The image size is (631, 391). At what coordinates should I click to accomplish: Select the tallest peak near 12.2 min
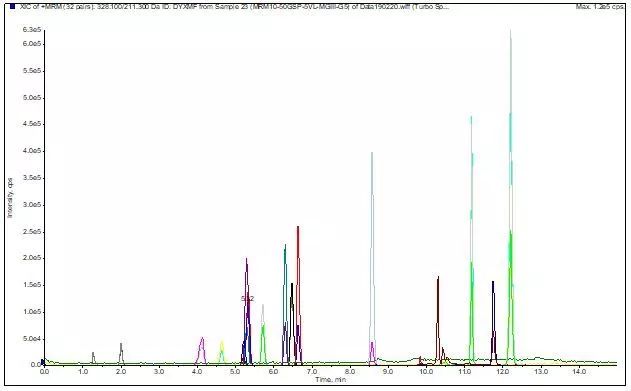point(510,197)
